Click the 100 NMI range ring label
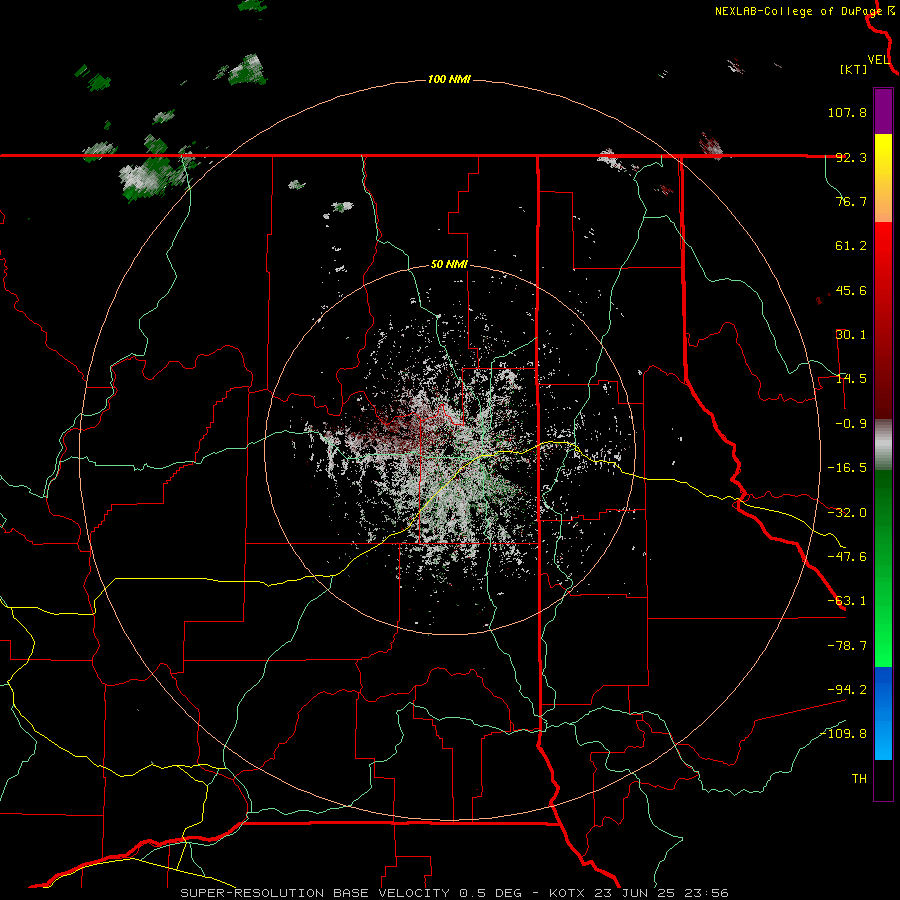 click(449, 79)
